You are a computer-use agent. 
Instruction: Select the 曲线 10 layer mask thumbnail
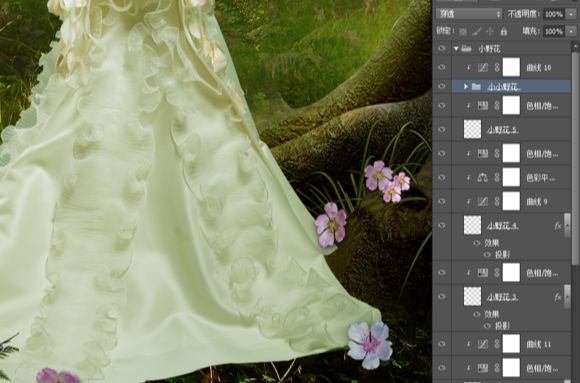[511, 67]
